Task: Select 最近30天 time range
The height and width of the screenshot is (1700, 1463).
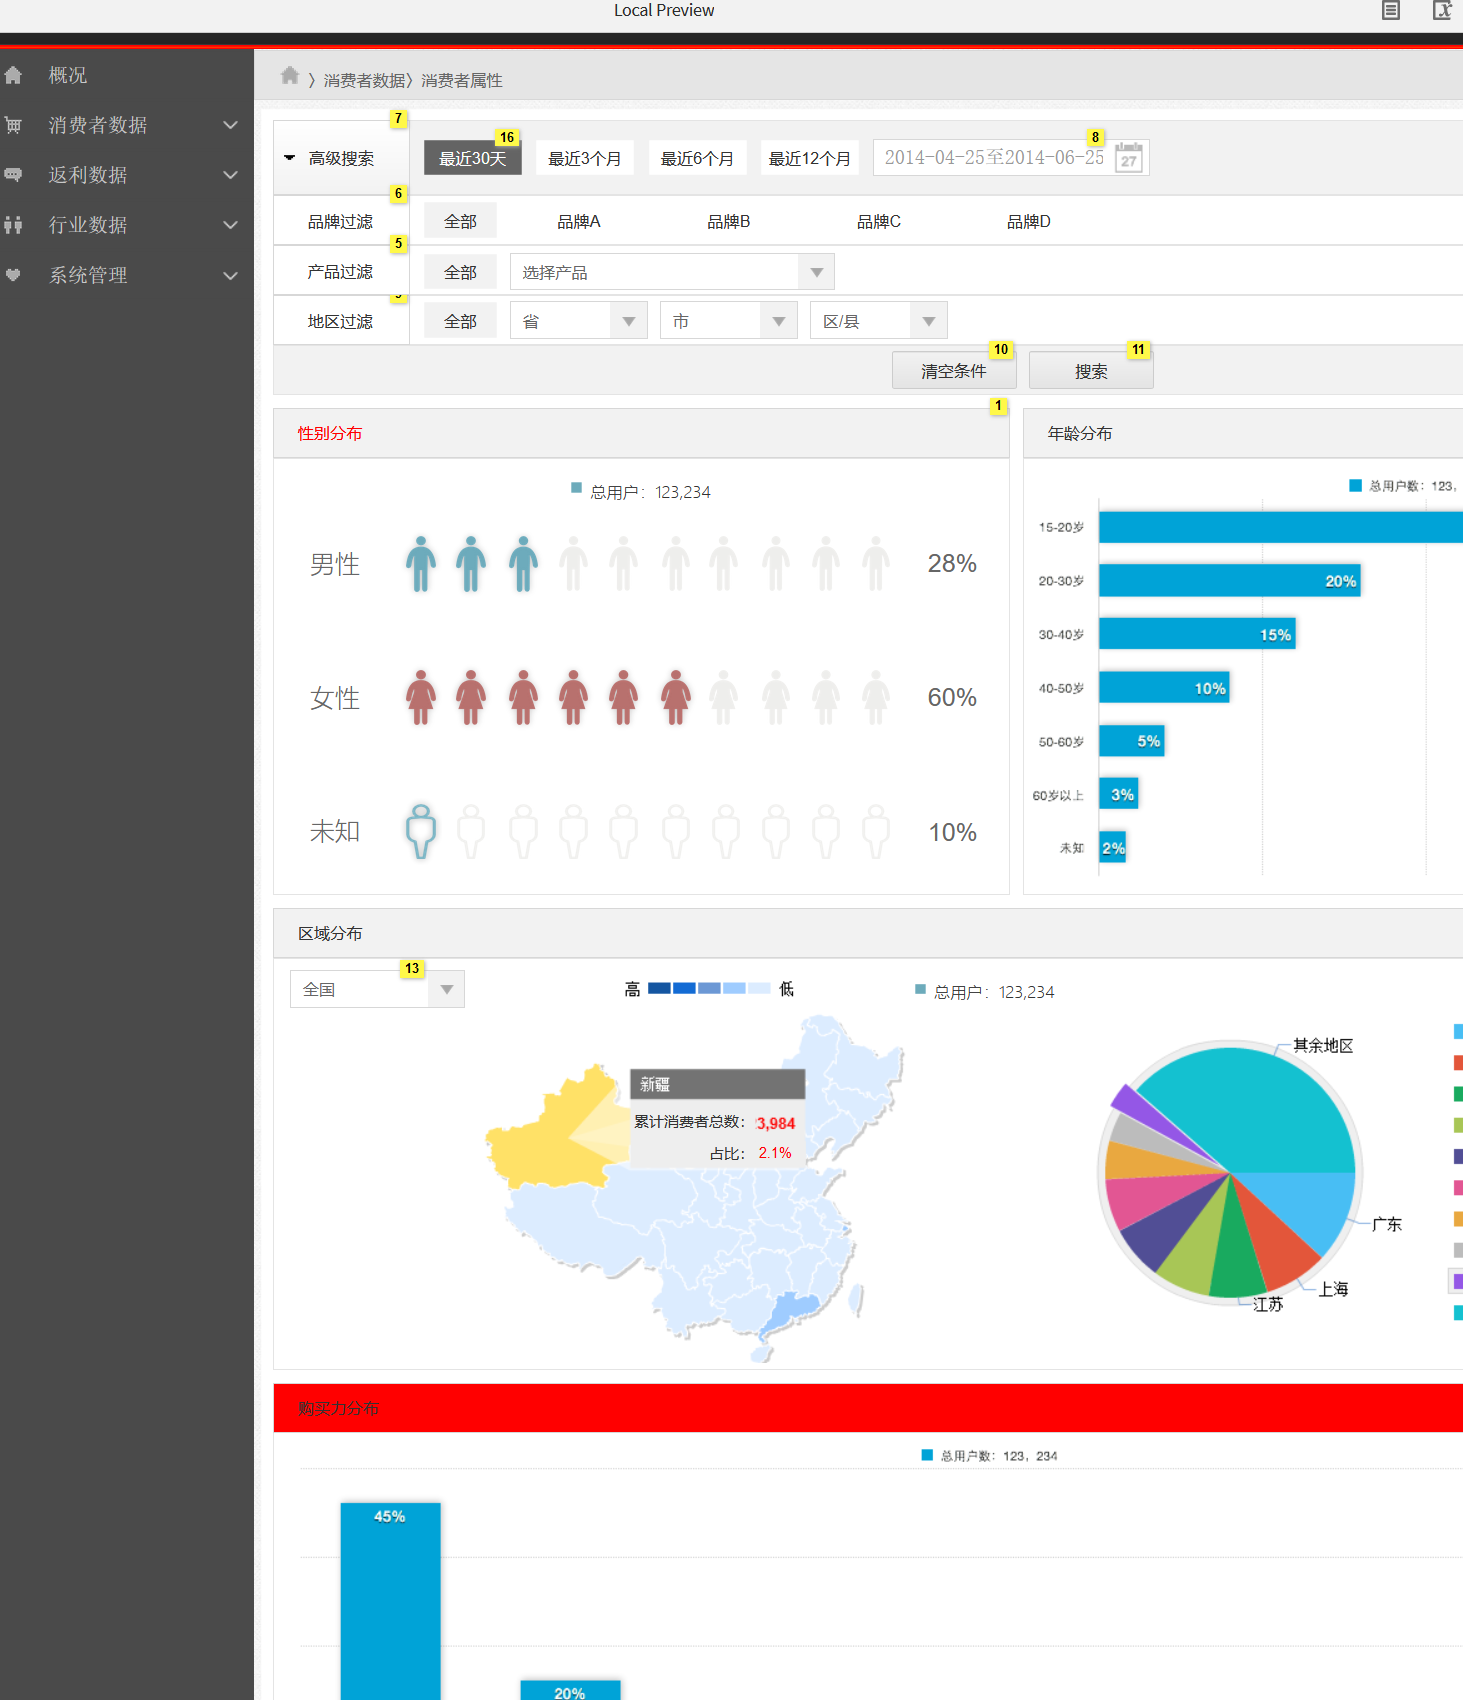Action: [473, 158]
